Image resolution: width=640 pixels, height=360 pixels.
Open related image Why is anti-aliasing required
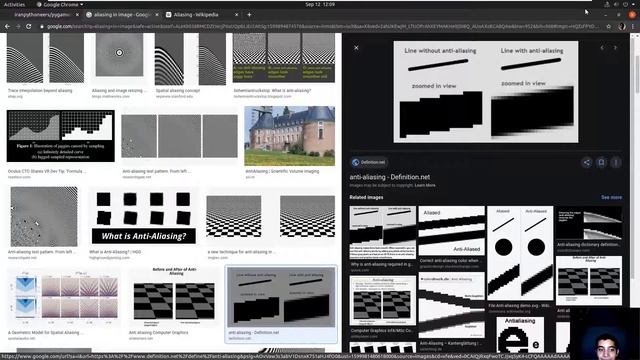(382, 233)
